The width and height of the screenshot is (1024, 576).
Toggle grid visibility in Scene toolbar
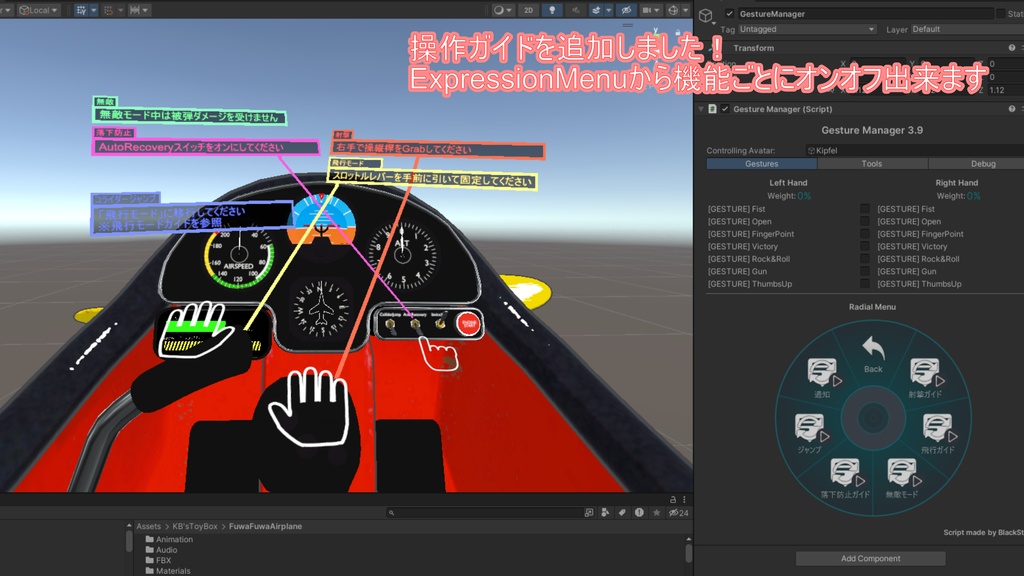82,10
